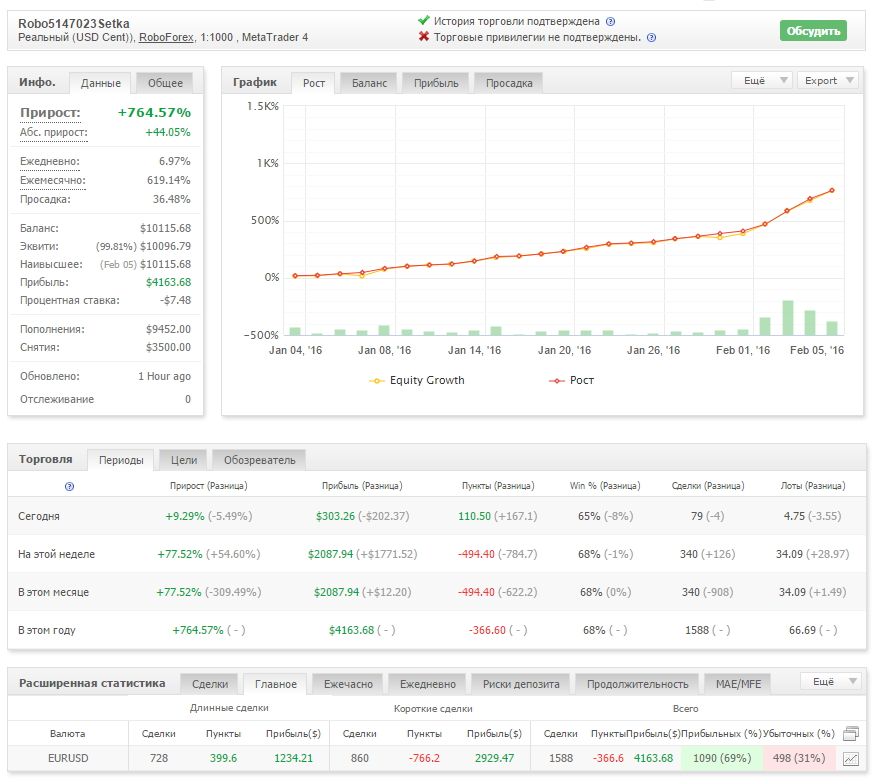876x783 pixels.
Task: Click the Robo5147023Setka account title
Action: (x=74, y=24)
